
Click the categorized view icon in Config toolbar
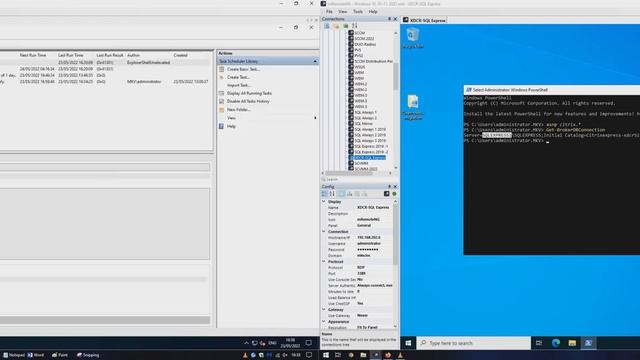coord(324,193)
